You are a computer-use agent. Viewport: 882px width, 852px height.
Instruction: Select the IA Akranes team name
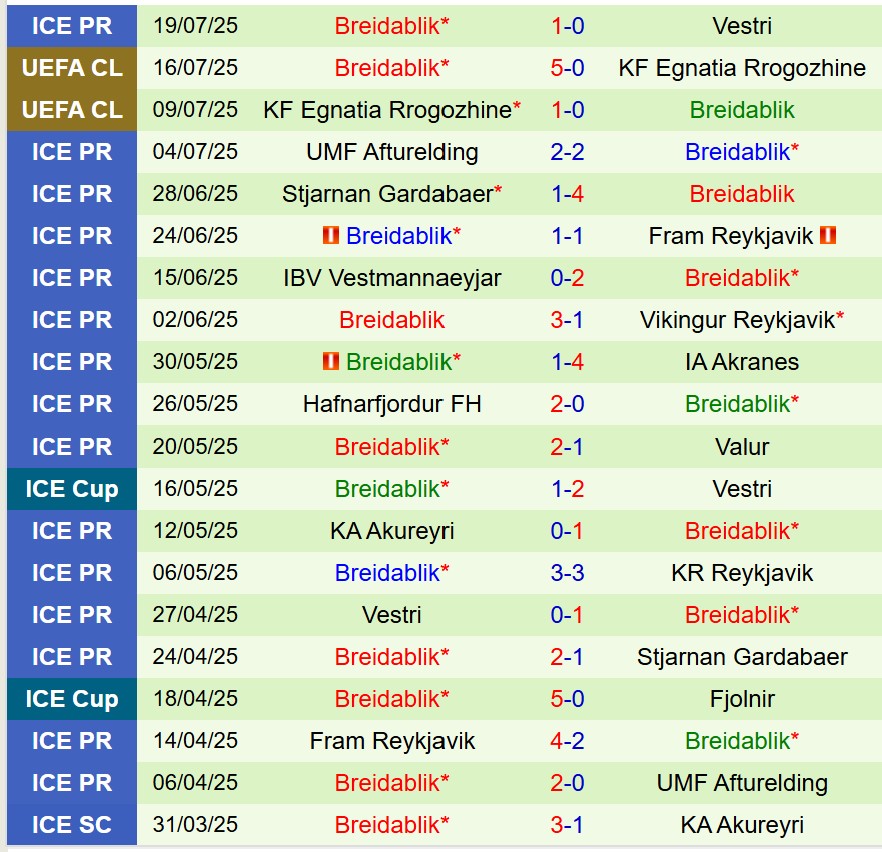click(742, 362)
